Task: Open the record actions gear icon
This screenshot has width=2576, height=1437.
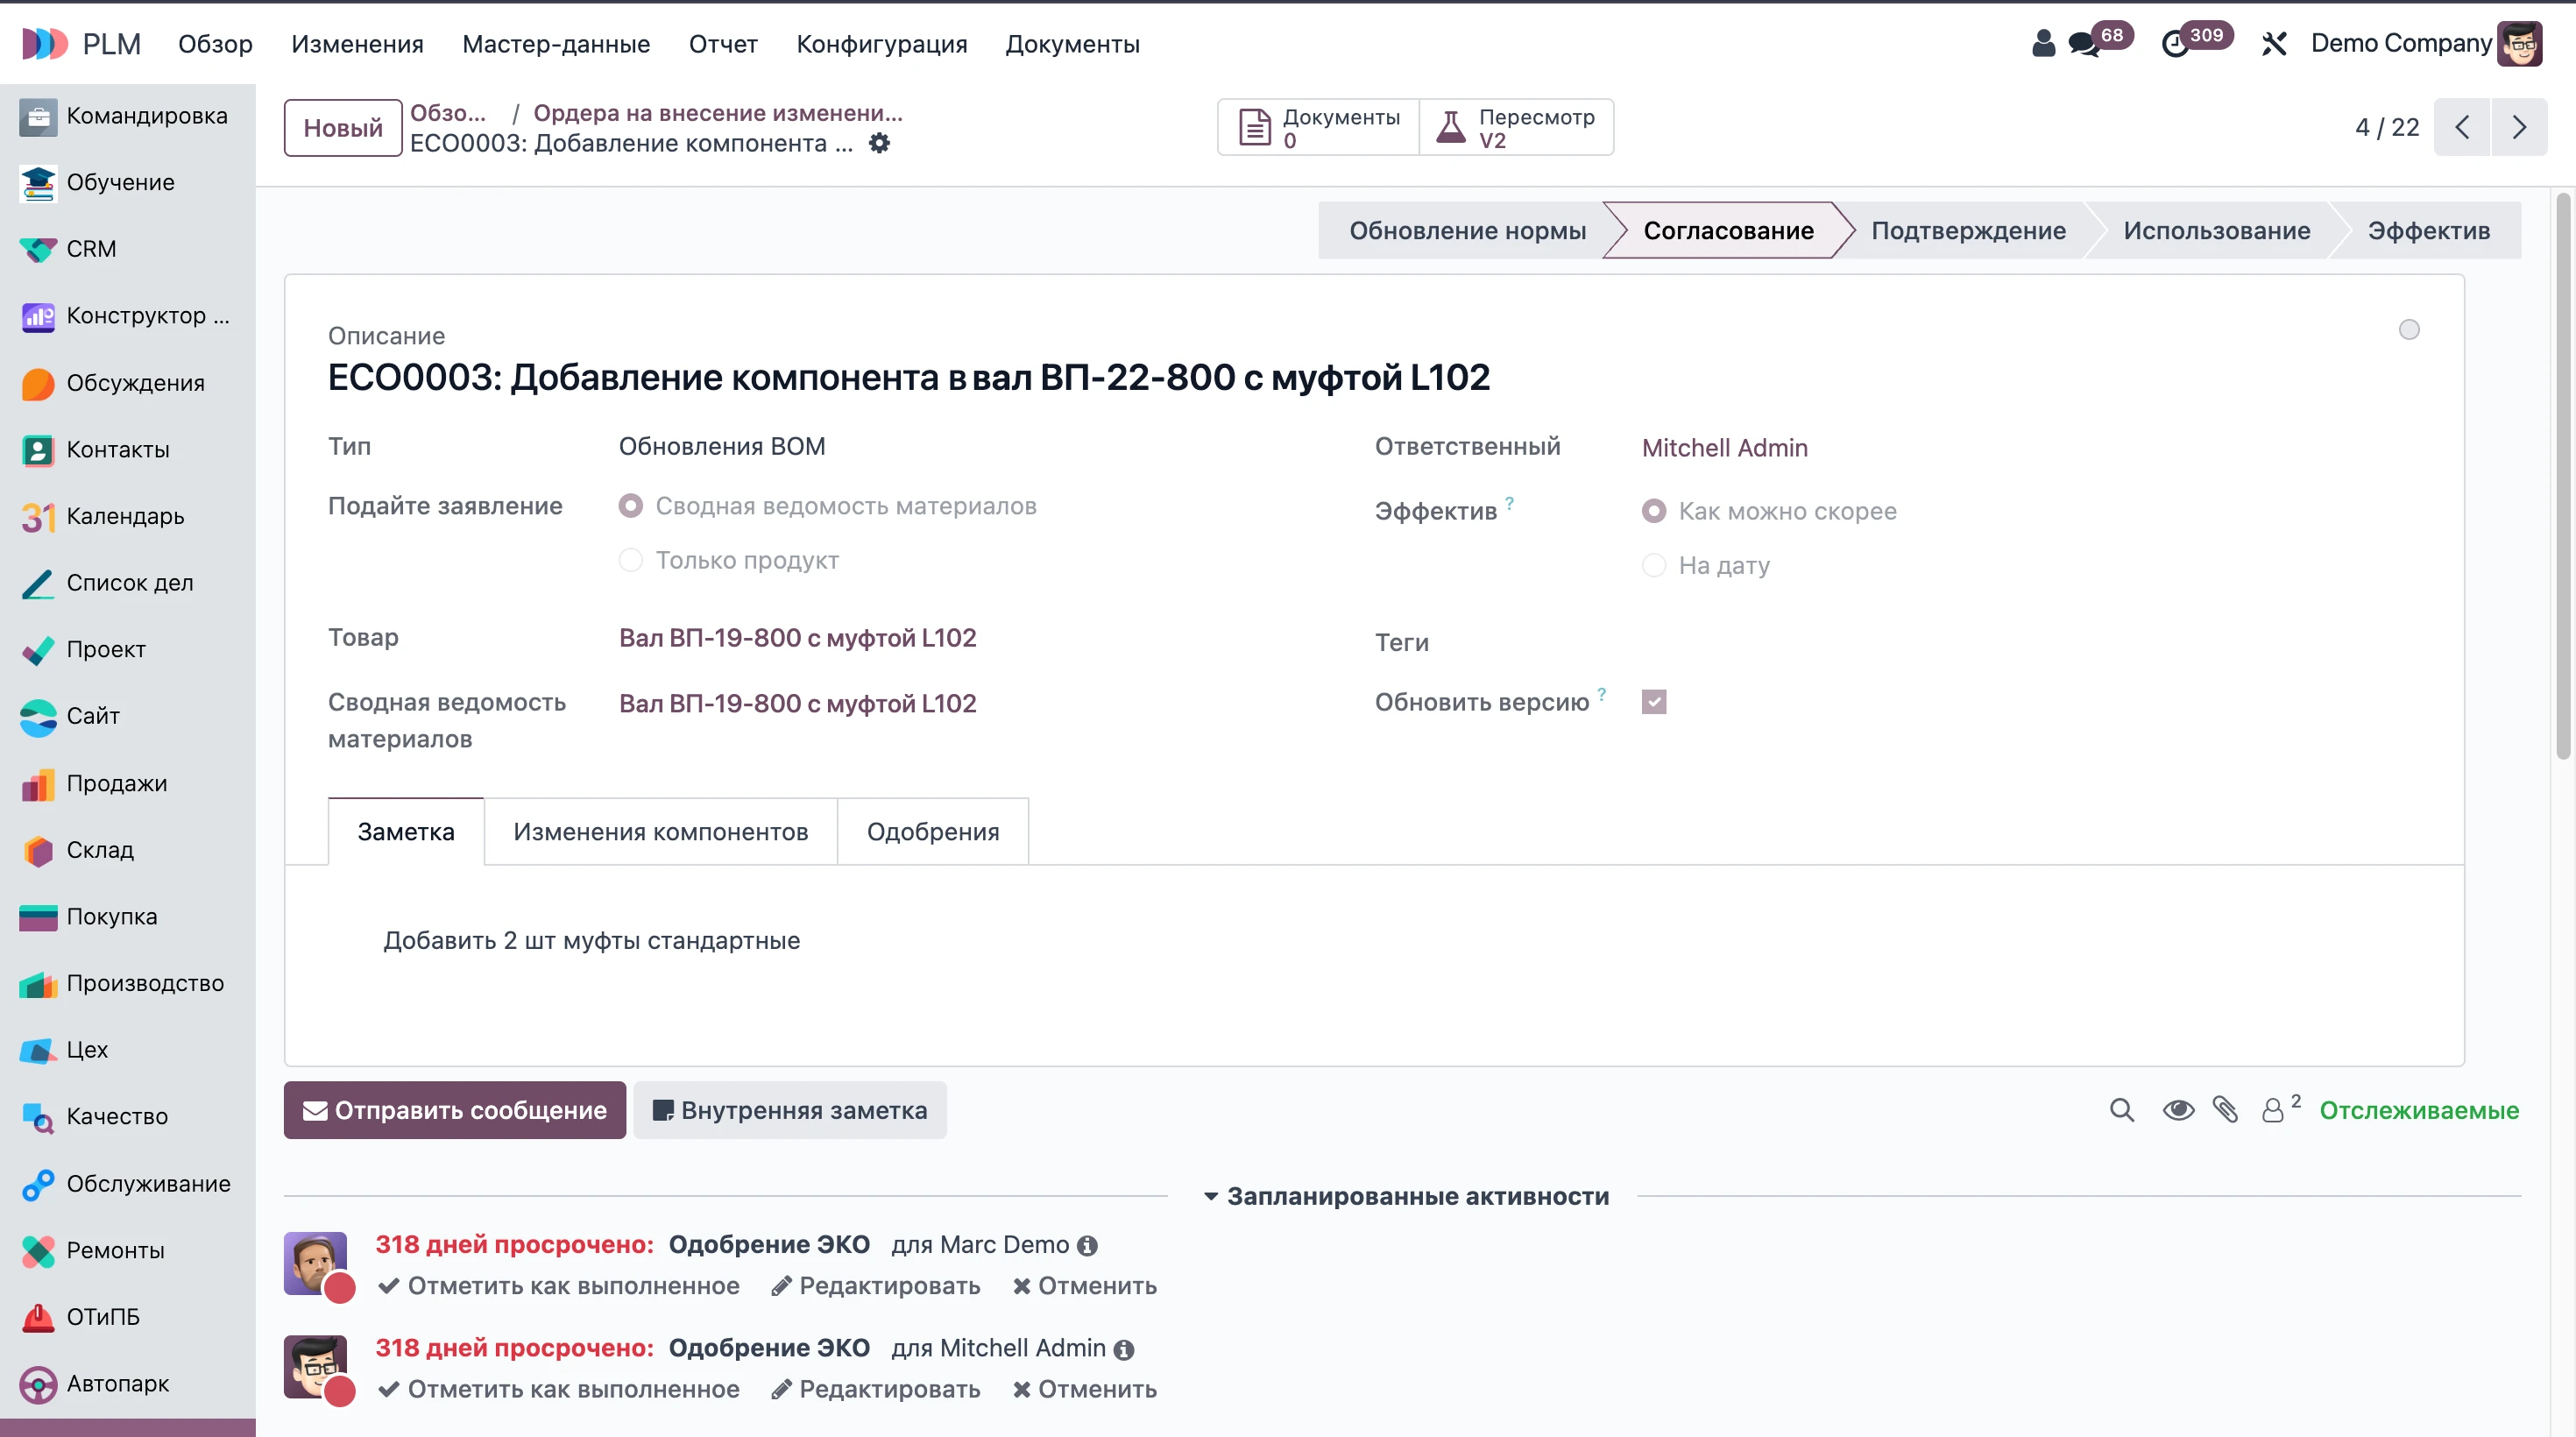Action: (879, 143)
